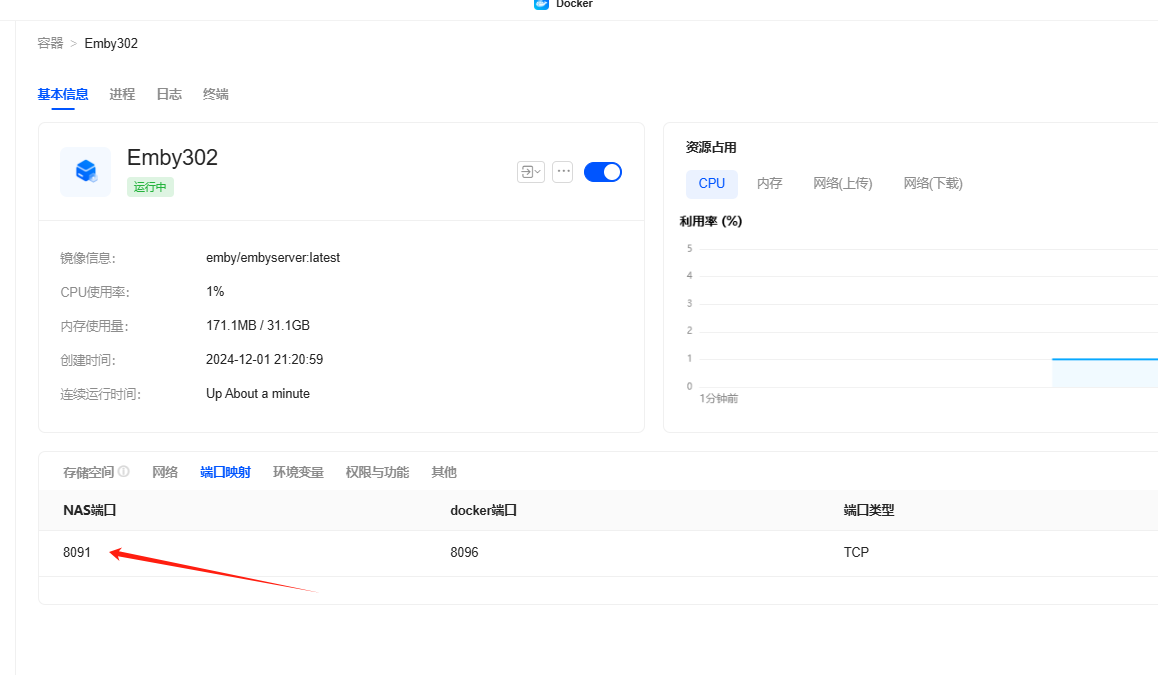Click the 运行中 status badge
Screen dimensions: 1158x675
(150, 187)
